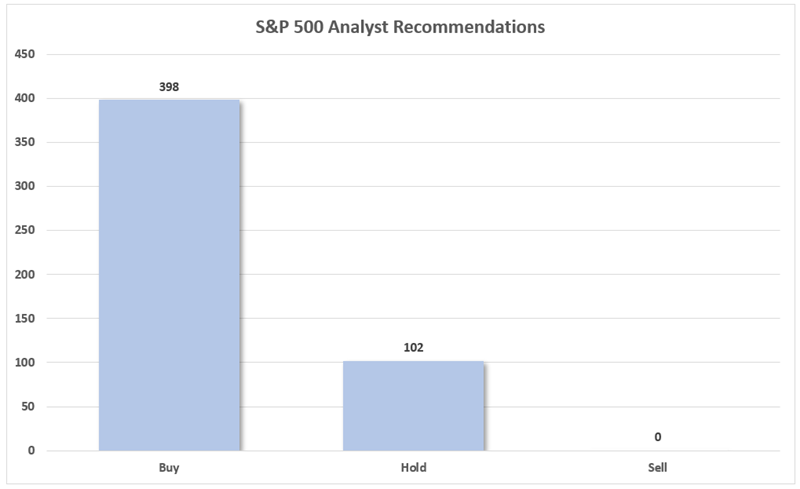
Task: Click the 300 vertical axis label
Action: coord(26,186)
